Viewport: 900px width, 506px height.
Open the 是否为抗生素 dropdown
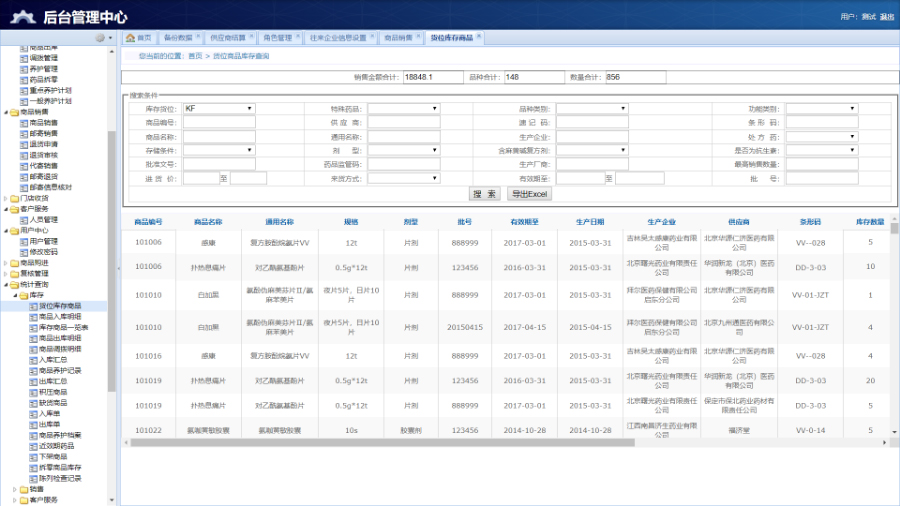(821, 150)
